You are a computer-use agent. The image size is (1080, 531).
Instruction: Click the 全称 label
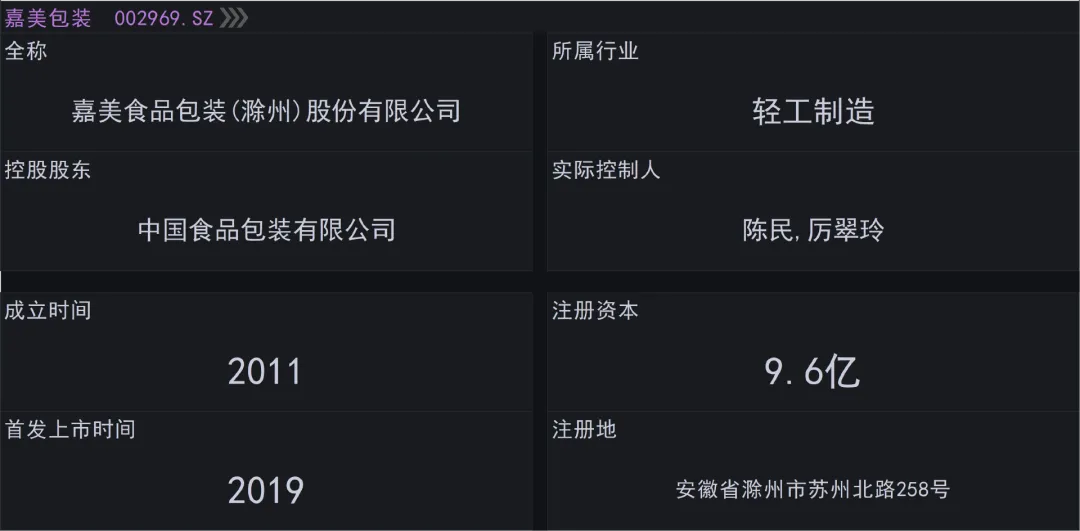[26, 52]
